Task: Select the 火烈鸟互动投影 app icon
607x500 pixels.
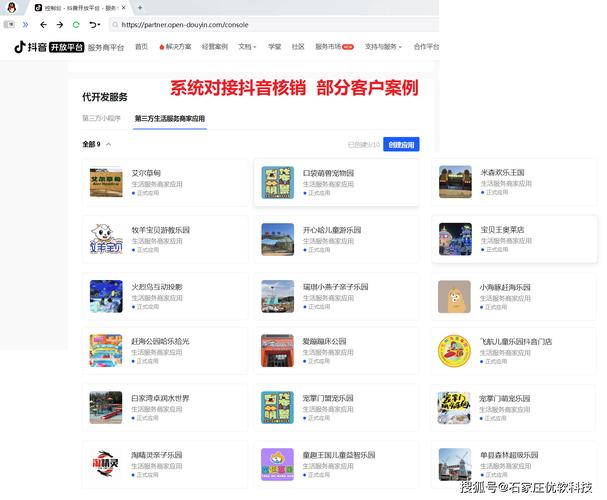Action: click(106, 296)
